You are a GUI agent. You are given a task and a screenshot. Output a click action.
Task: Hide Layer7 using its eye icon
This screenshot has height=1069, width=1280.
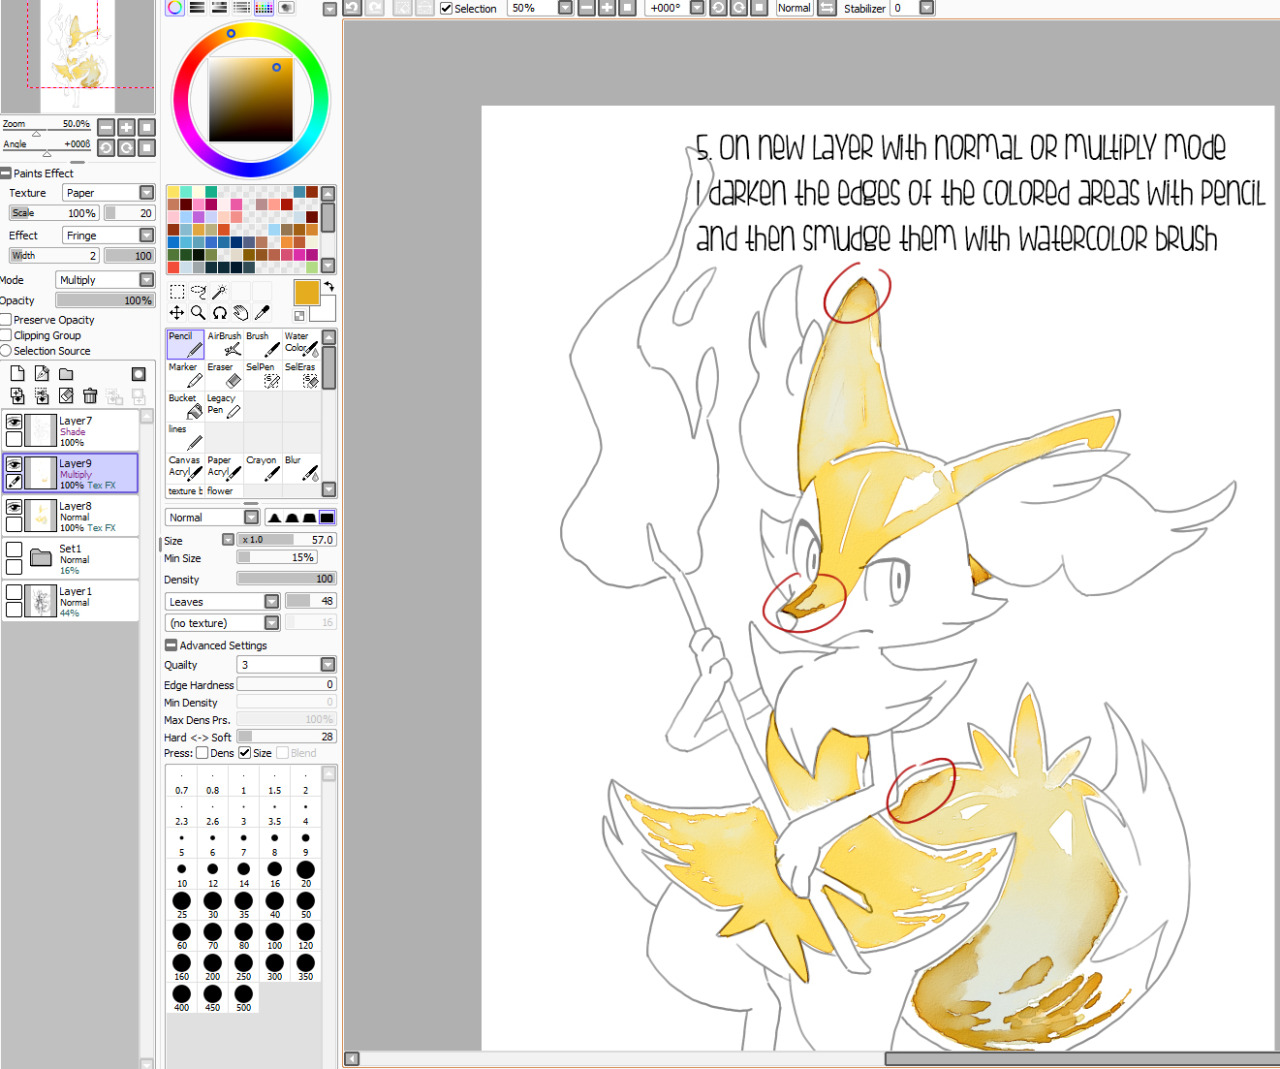pos(14,423)
